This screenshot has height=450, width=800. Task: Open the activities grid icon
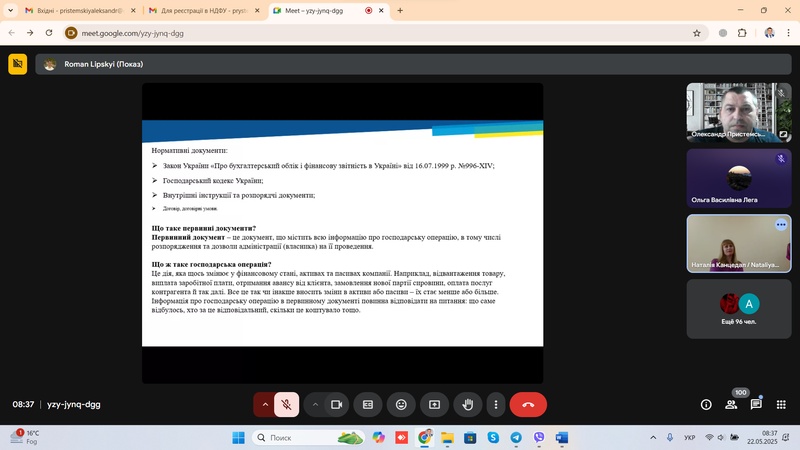pyautogui.click(x=781, y=405)
